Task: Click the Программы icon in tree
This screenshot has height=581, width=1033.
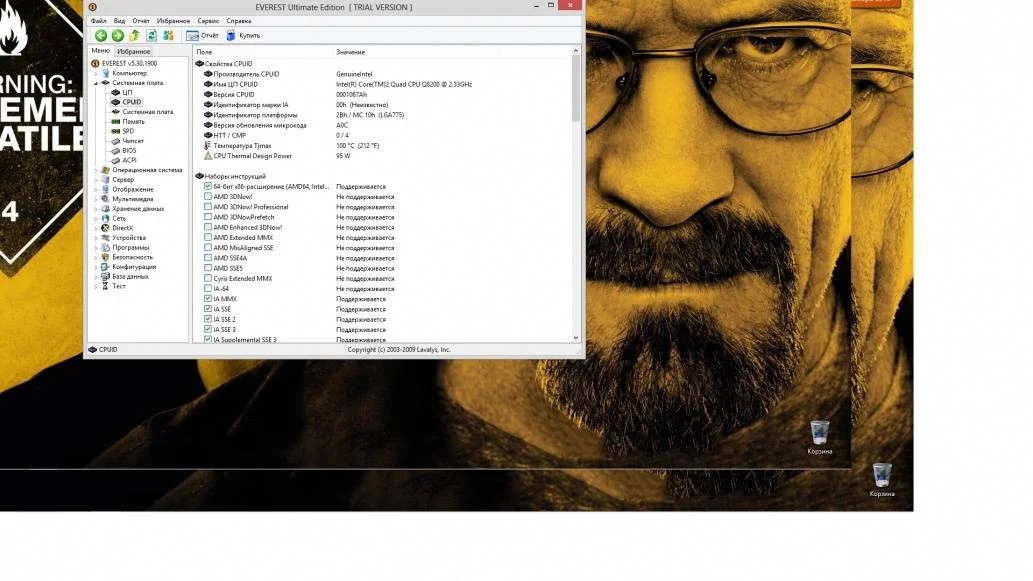Action: pyautogui.click(x=105, y=247)
